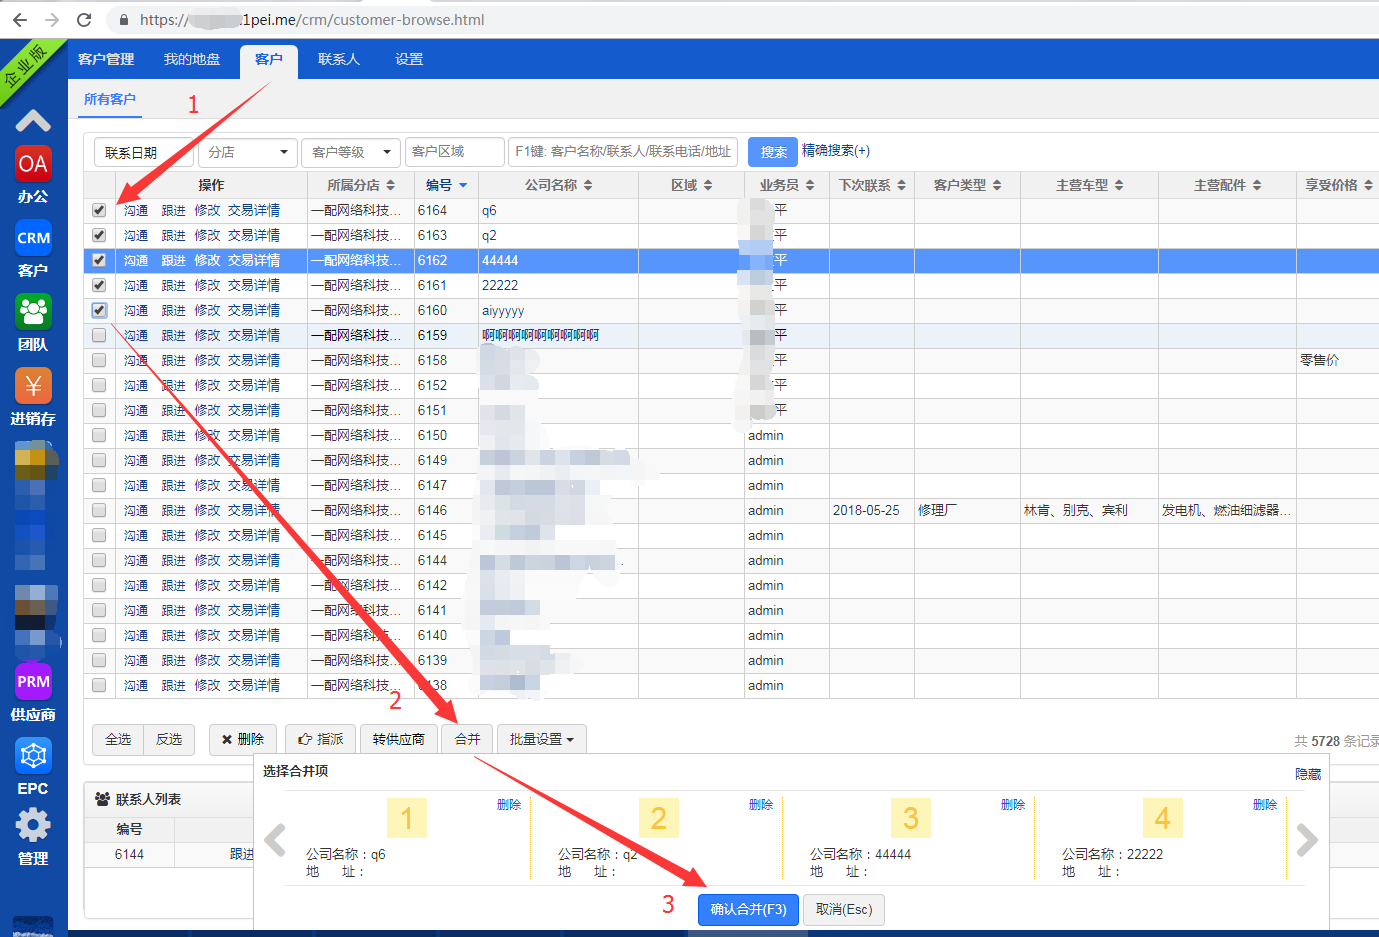Image resolution: width=1379 pixels, height=937 pixels.
Task: Click the browser address bar
Action: click(x=740, y=20)
